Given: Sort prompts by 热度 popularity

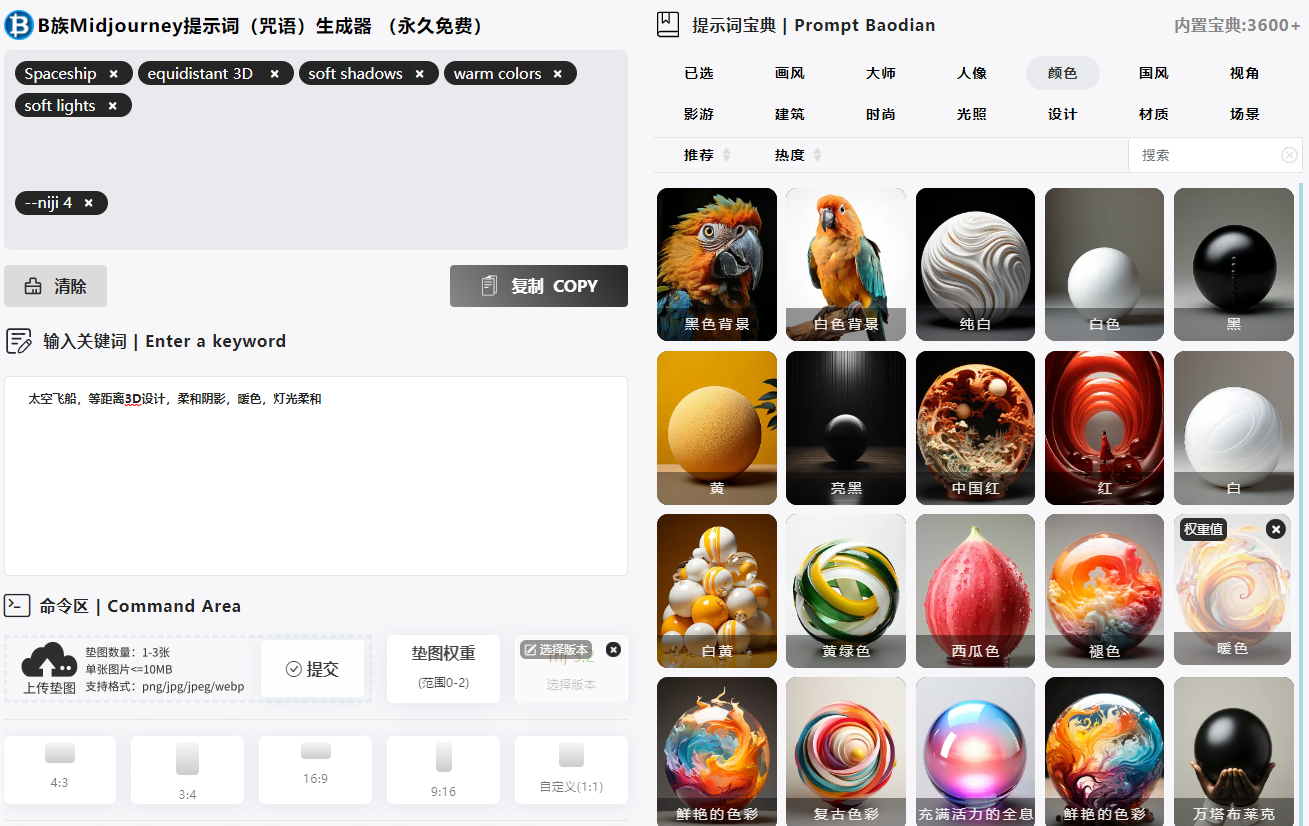Looking at the screenshot, I should 798,155.
